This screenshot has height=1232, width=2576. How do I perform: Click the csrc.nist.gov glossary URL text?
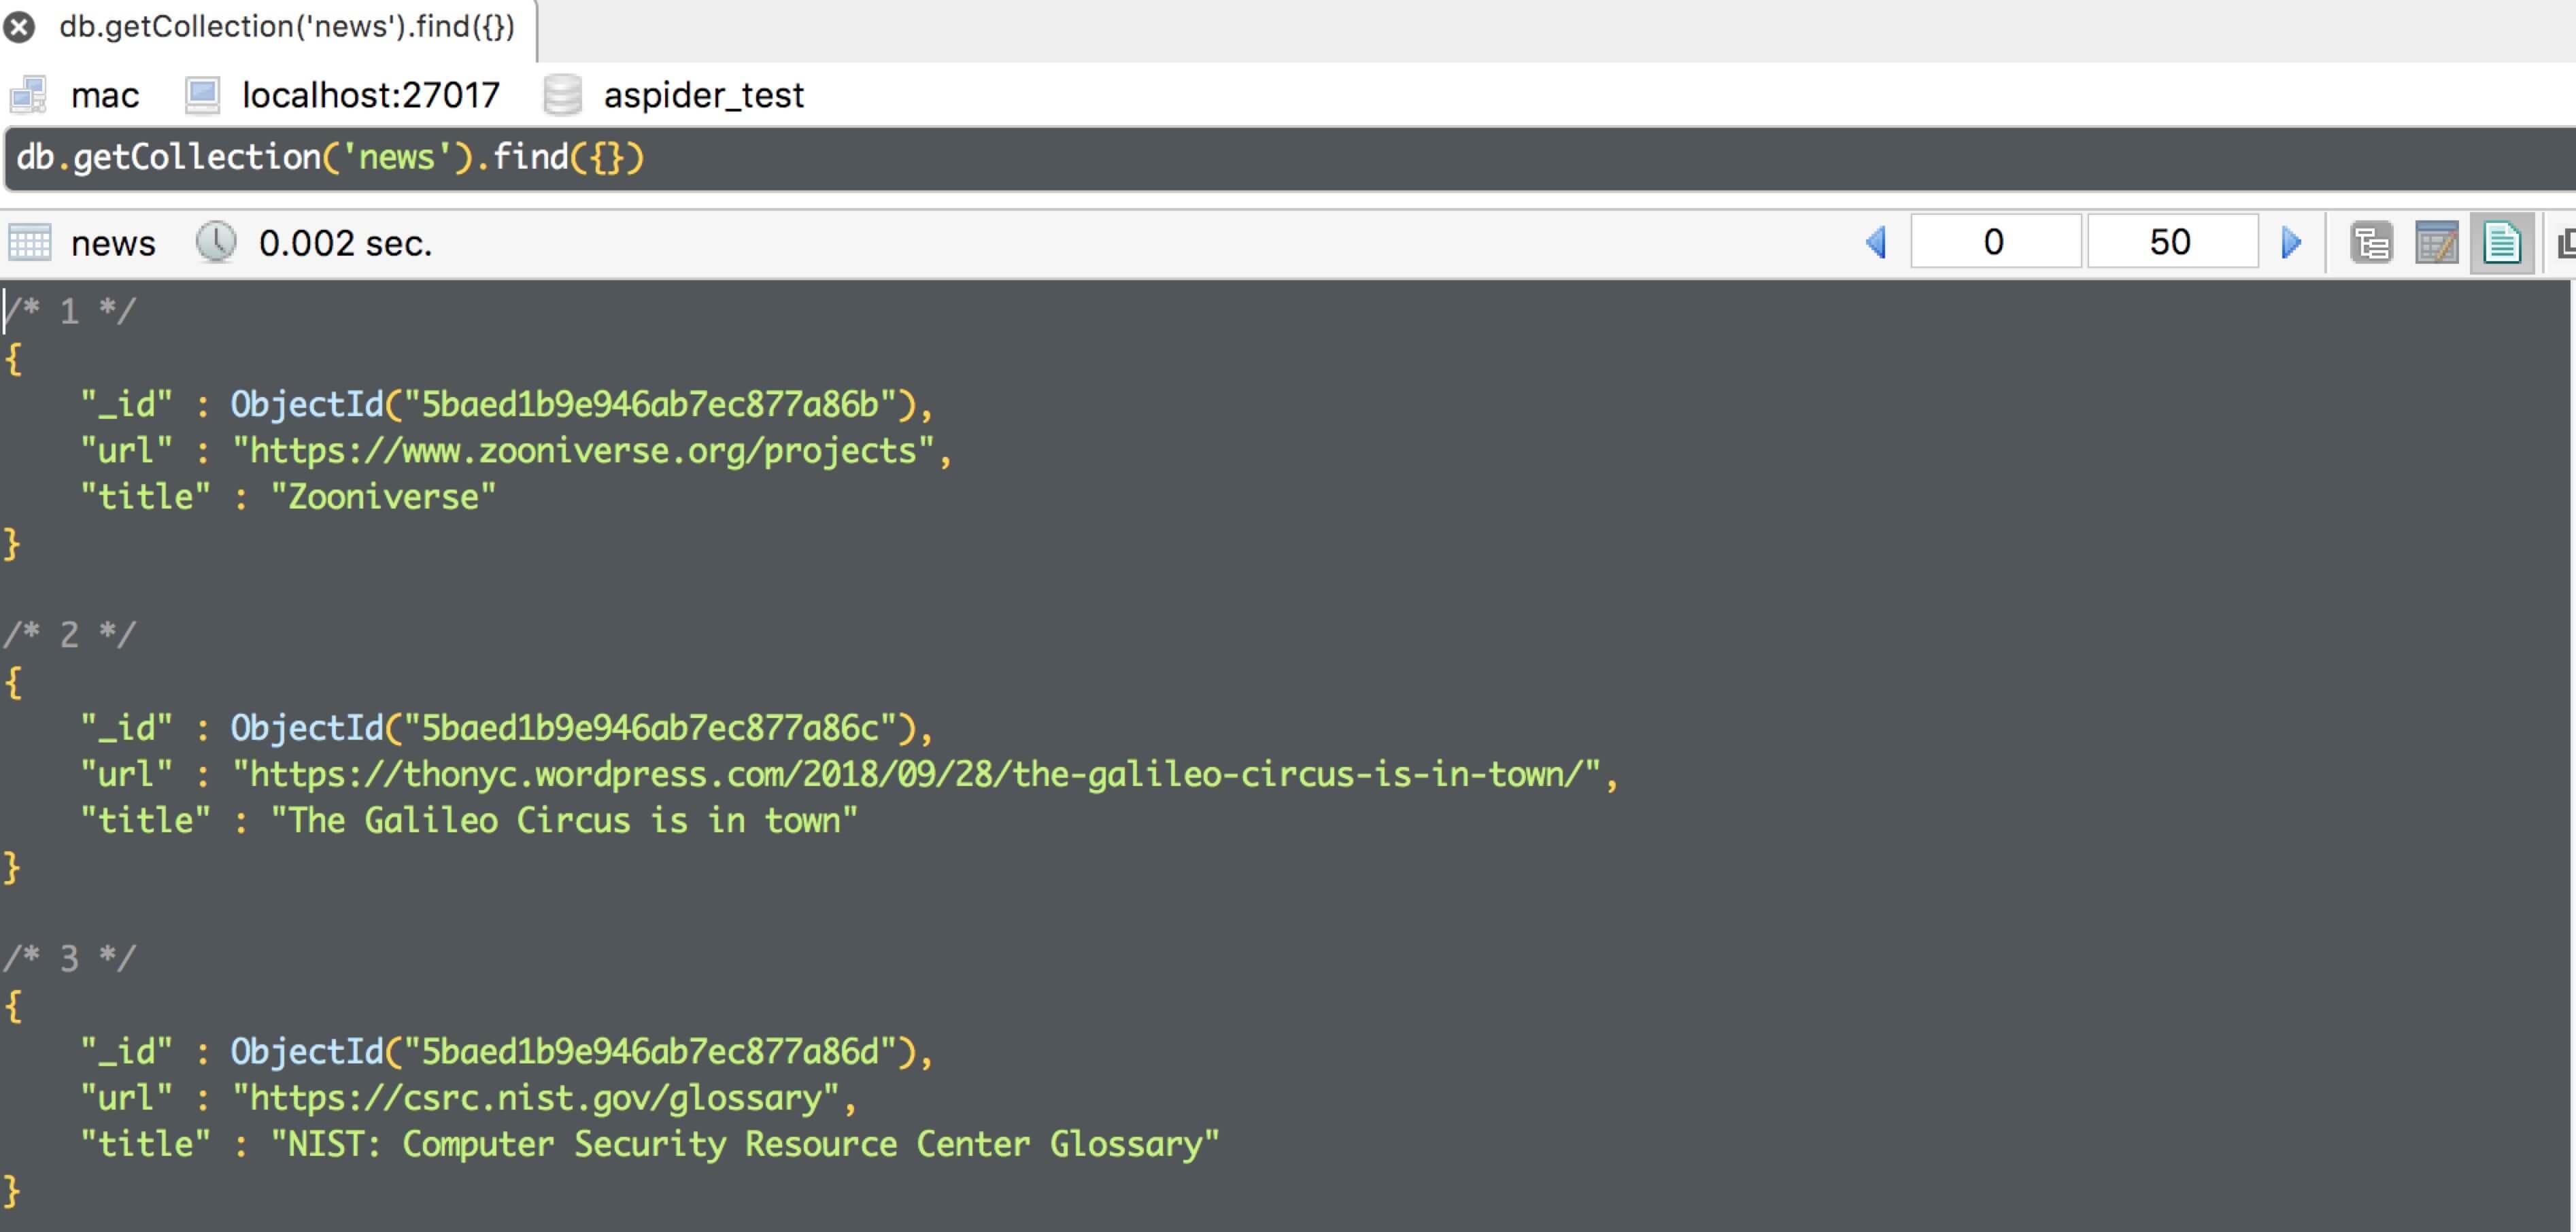[x=543, y=1098]
